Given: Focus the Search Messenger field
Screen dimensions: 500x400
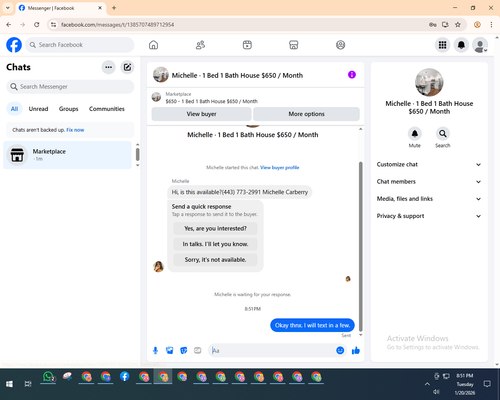Looking at the screenshot, I should click(70, 87).
